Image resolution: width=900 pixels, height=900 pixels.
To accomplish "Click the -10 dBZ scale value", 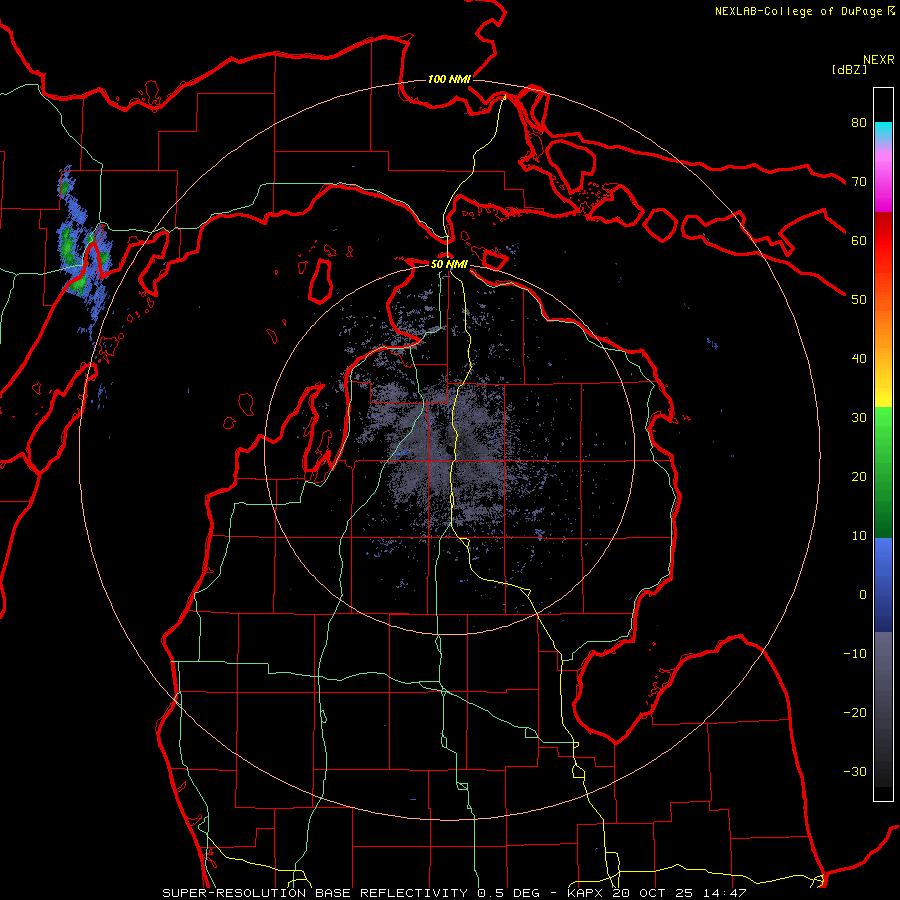I will [855, 654].
